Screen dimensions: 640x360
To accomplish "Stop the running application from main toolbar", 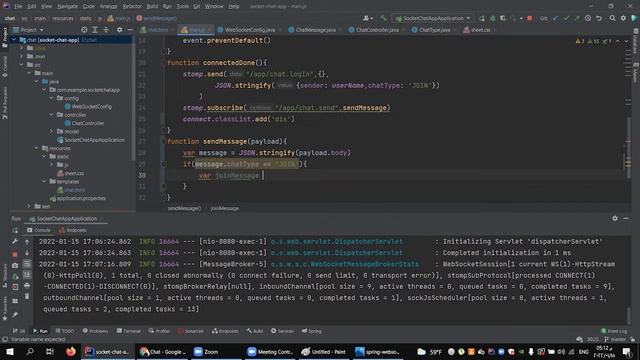I will coord(529,18).
